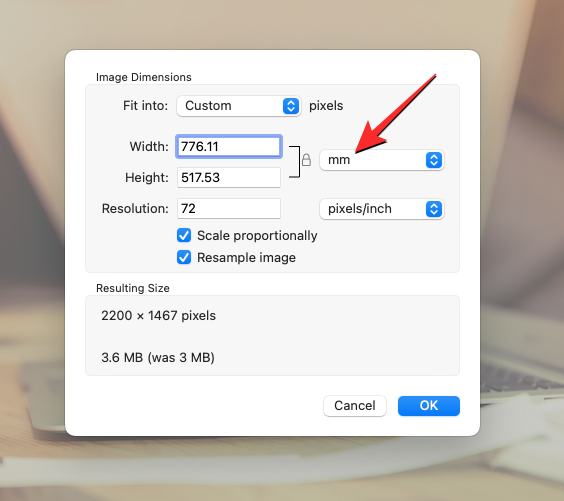Click the Height: label

pyautogui.click(x=147, y=177)
